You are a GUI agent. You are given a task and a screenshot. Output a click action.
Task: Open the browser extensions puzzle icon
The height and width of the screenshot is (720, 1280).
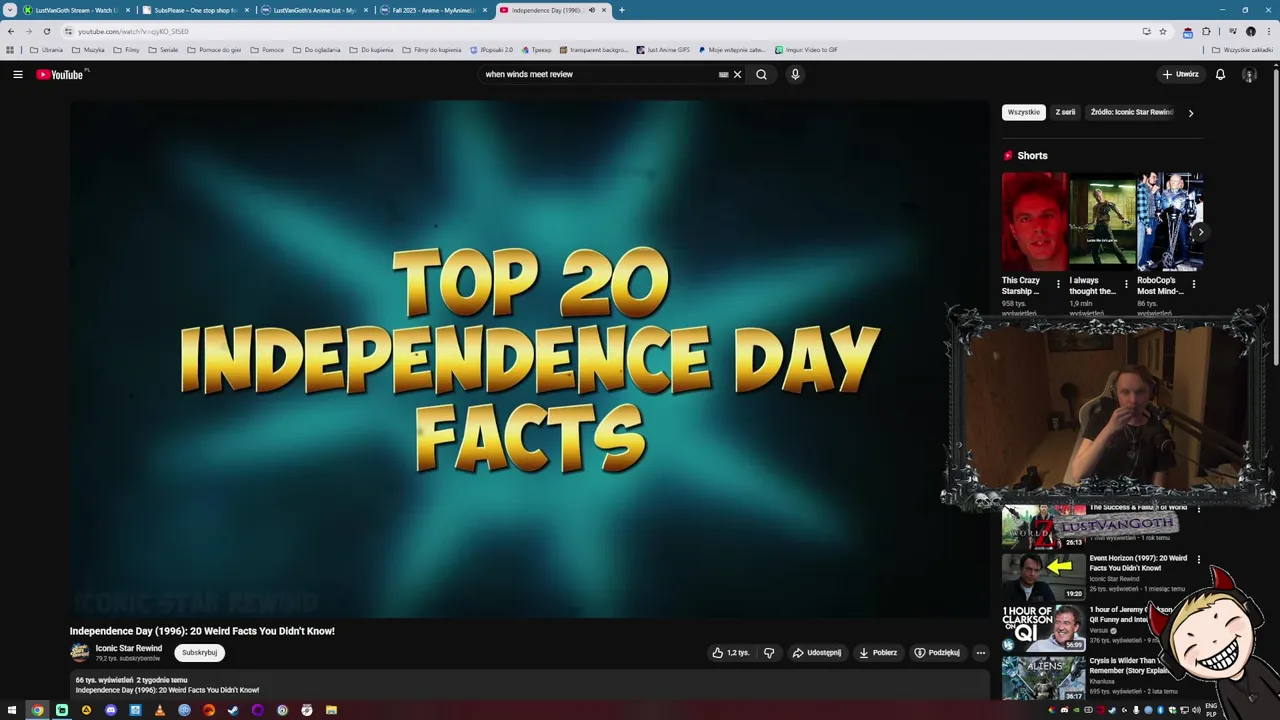click(x=1206, y=31)
